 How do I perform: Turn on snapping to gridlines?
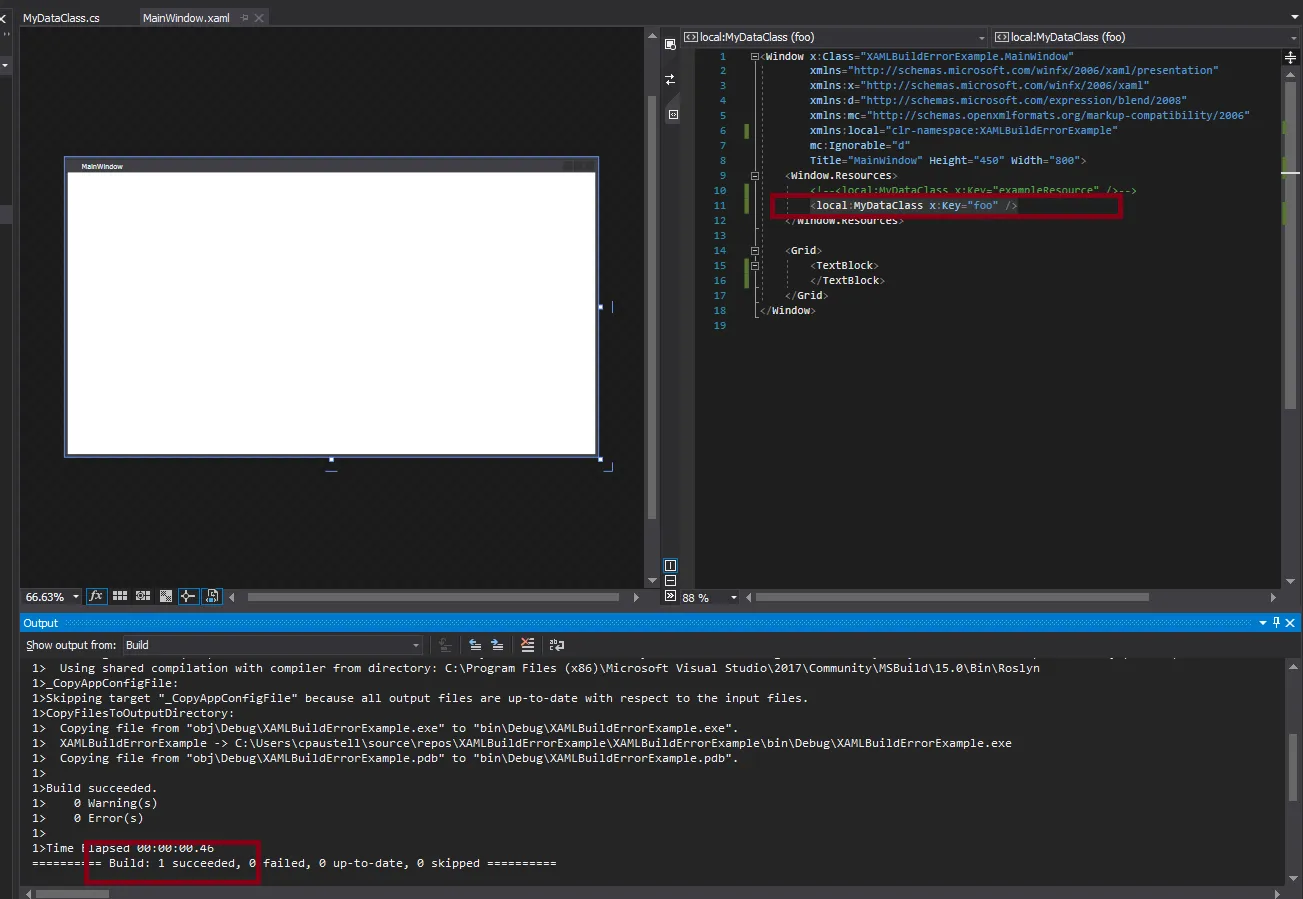[x=143, y=596]
